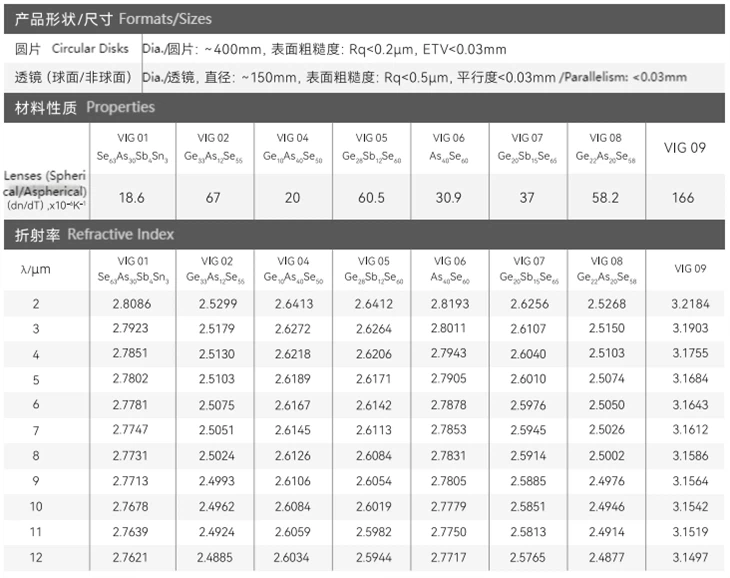Click the 166 value for VIG 09
This screenshot has width=730, height=578.
point(683,197)
